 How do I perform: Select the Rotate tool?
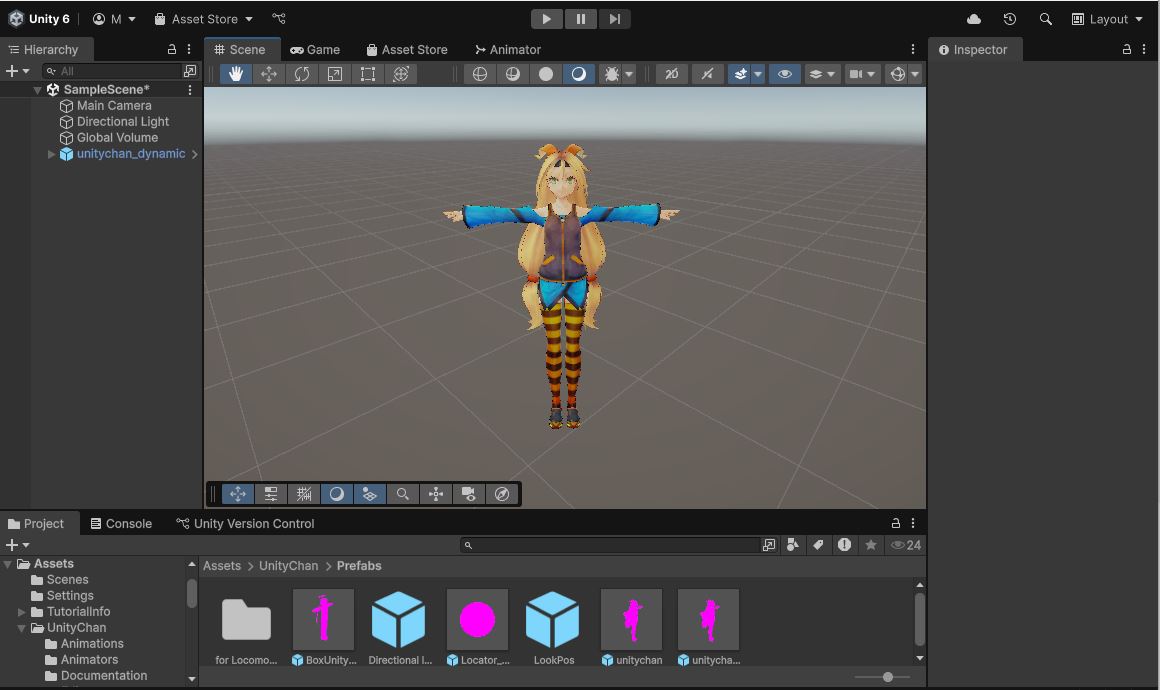tap(302, 74)
